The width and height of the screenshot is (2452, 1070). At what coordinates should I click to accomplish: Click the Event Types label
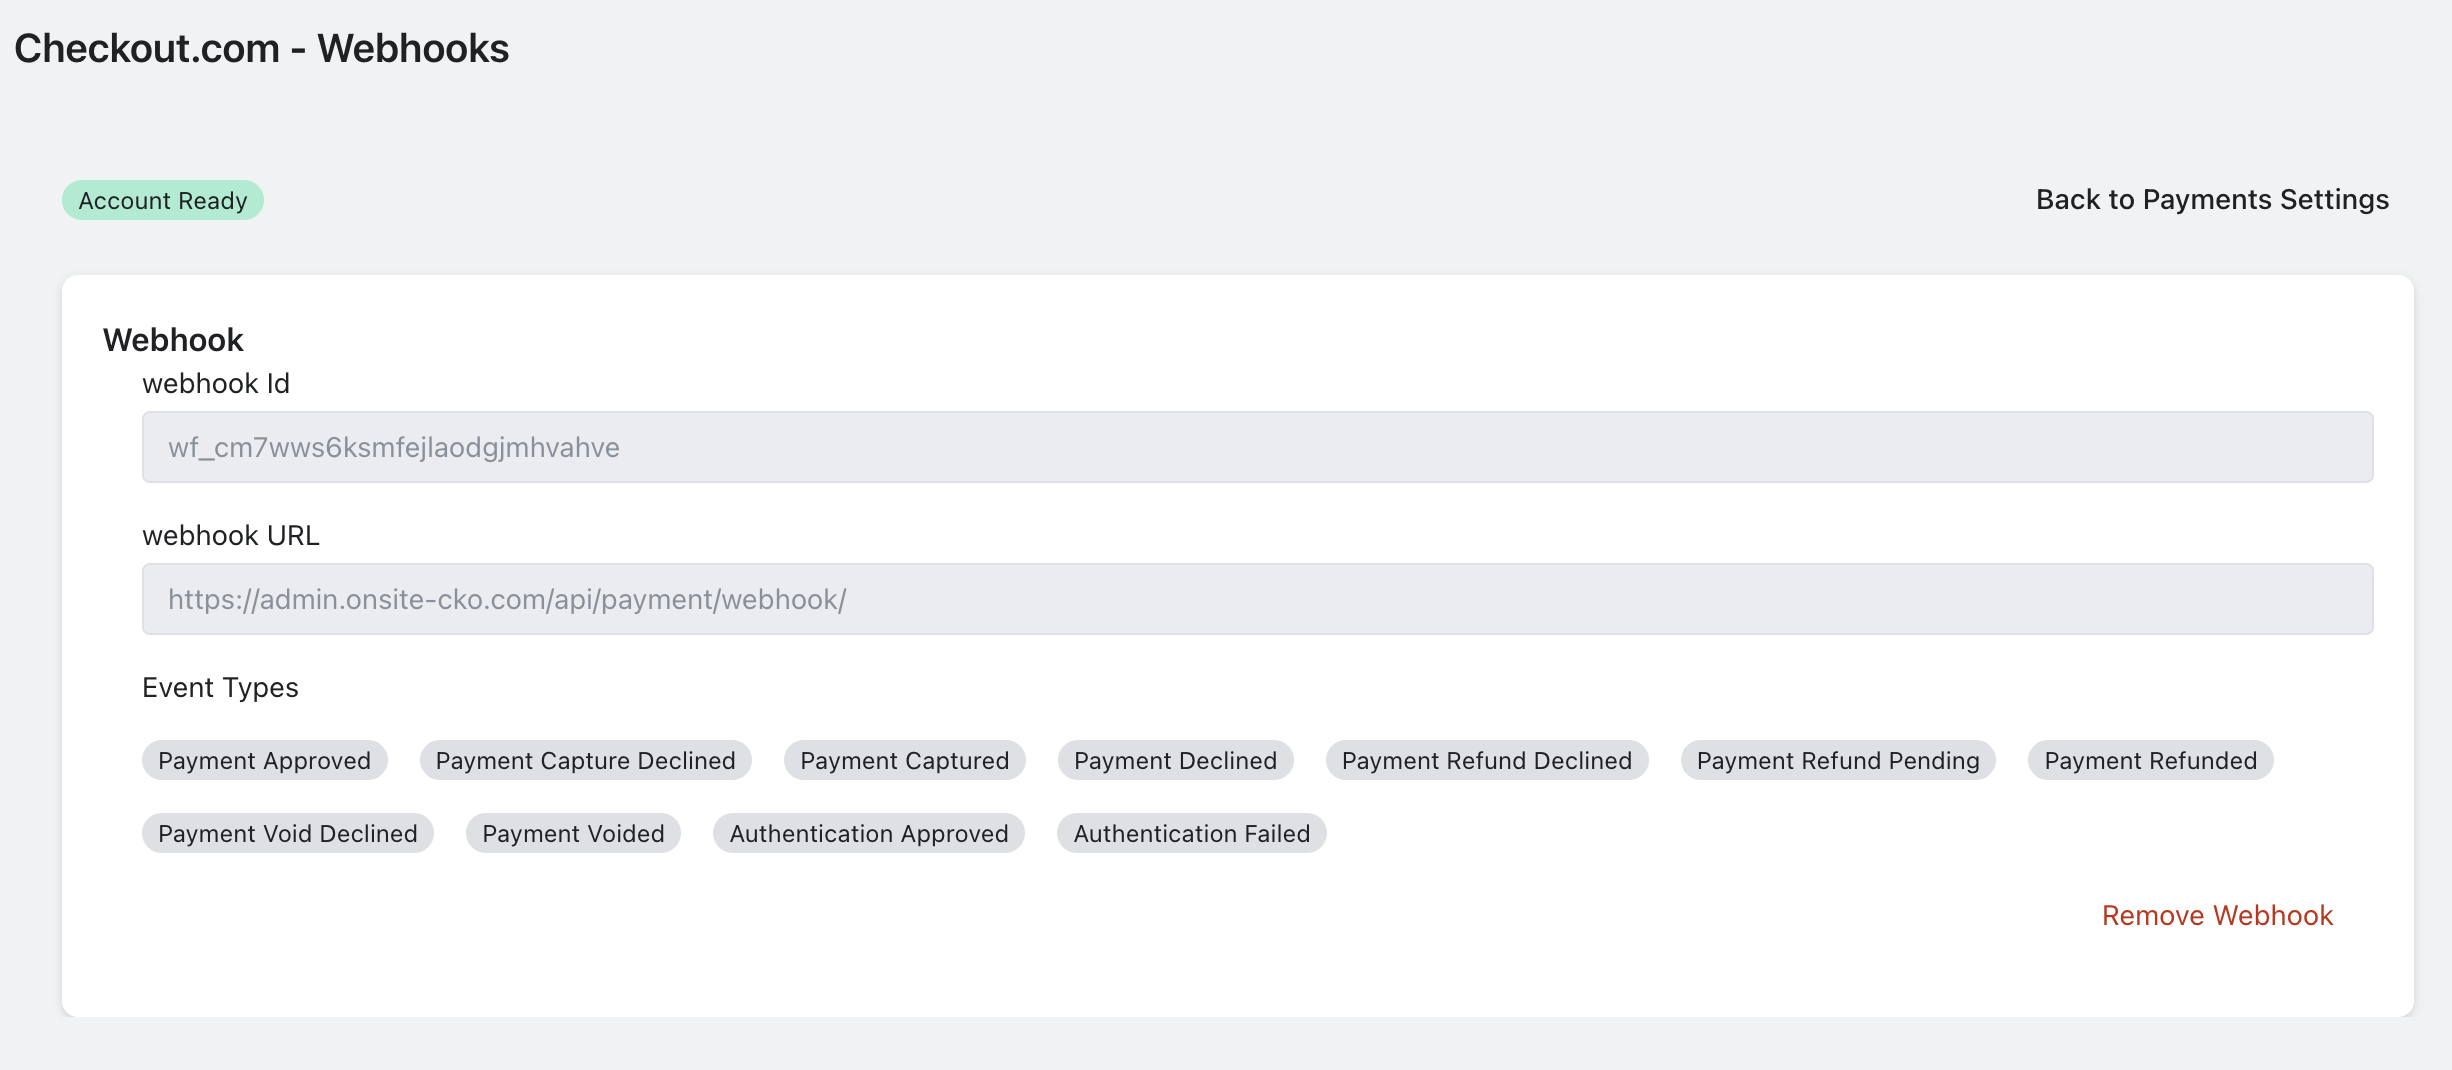pos(220,687)
